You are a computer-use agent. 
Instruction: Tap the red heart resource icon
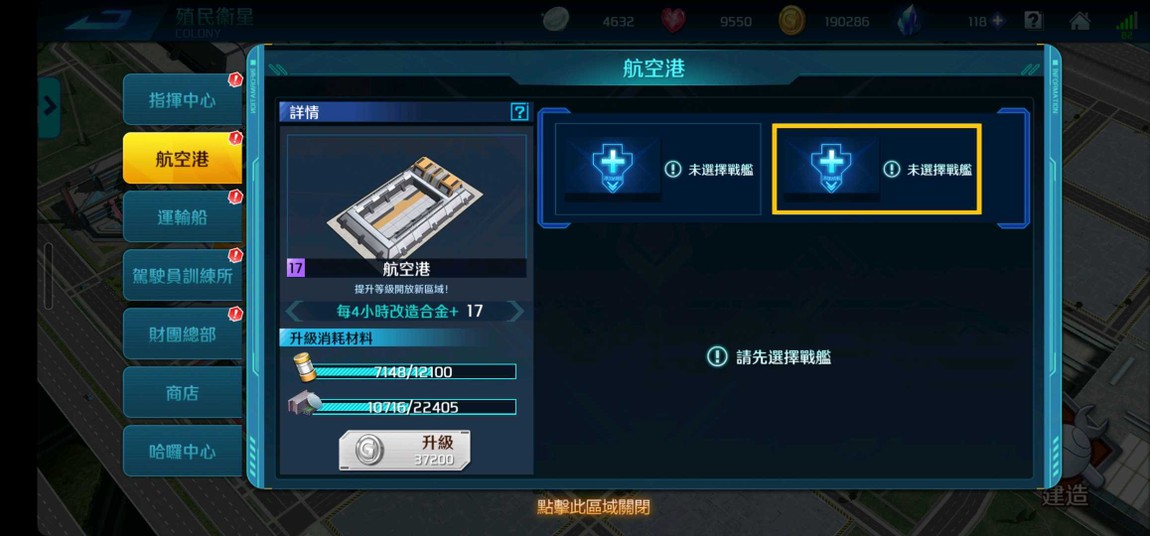coord(673,21)
